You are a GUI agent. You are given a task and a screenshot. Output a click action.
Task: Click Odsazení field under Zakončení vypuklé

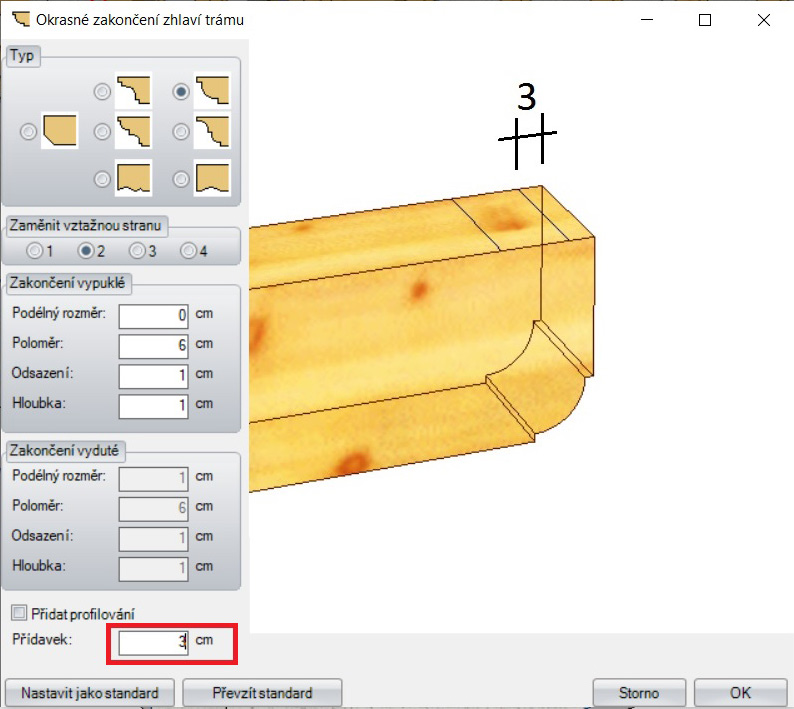tap(153, 376)
